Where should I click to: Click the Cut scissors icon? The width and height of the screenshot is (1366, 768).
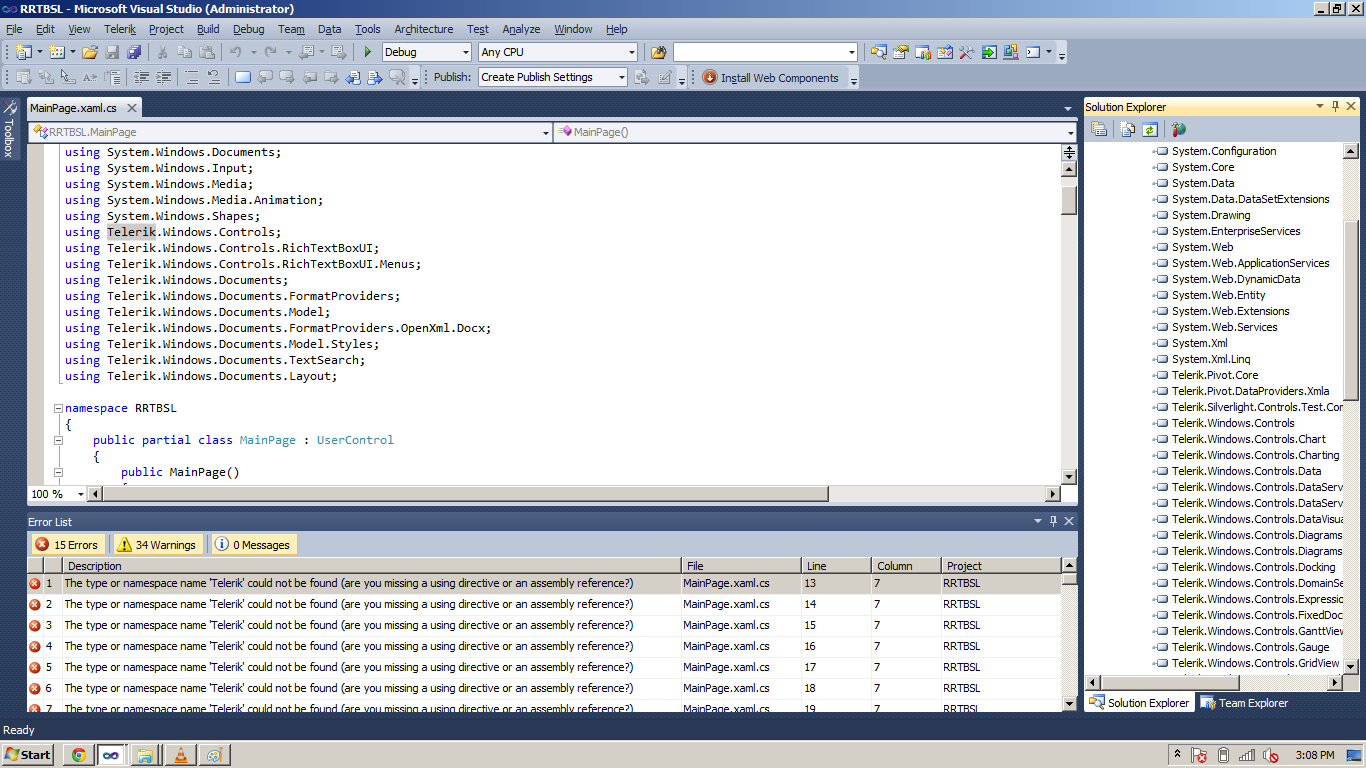click(x=162, y=52)
